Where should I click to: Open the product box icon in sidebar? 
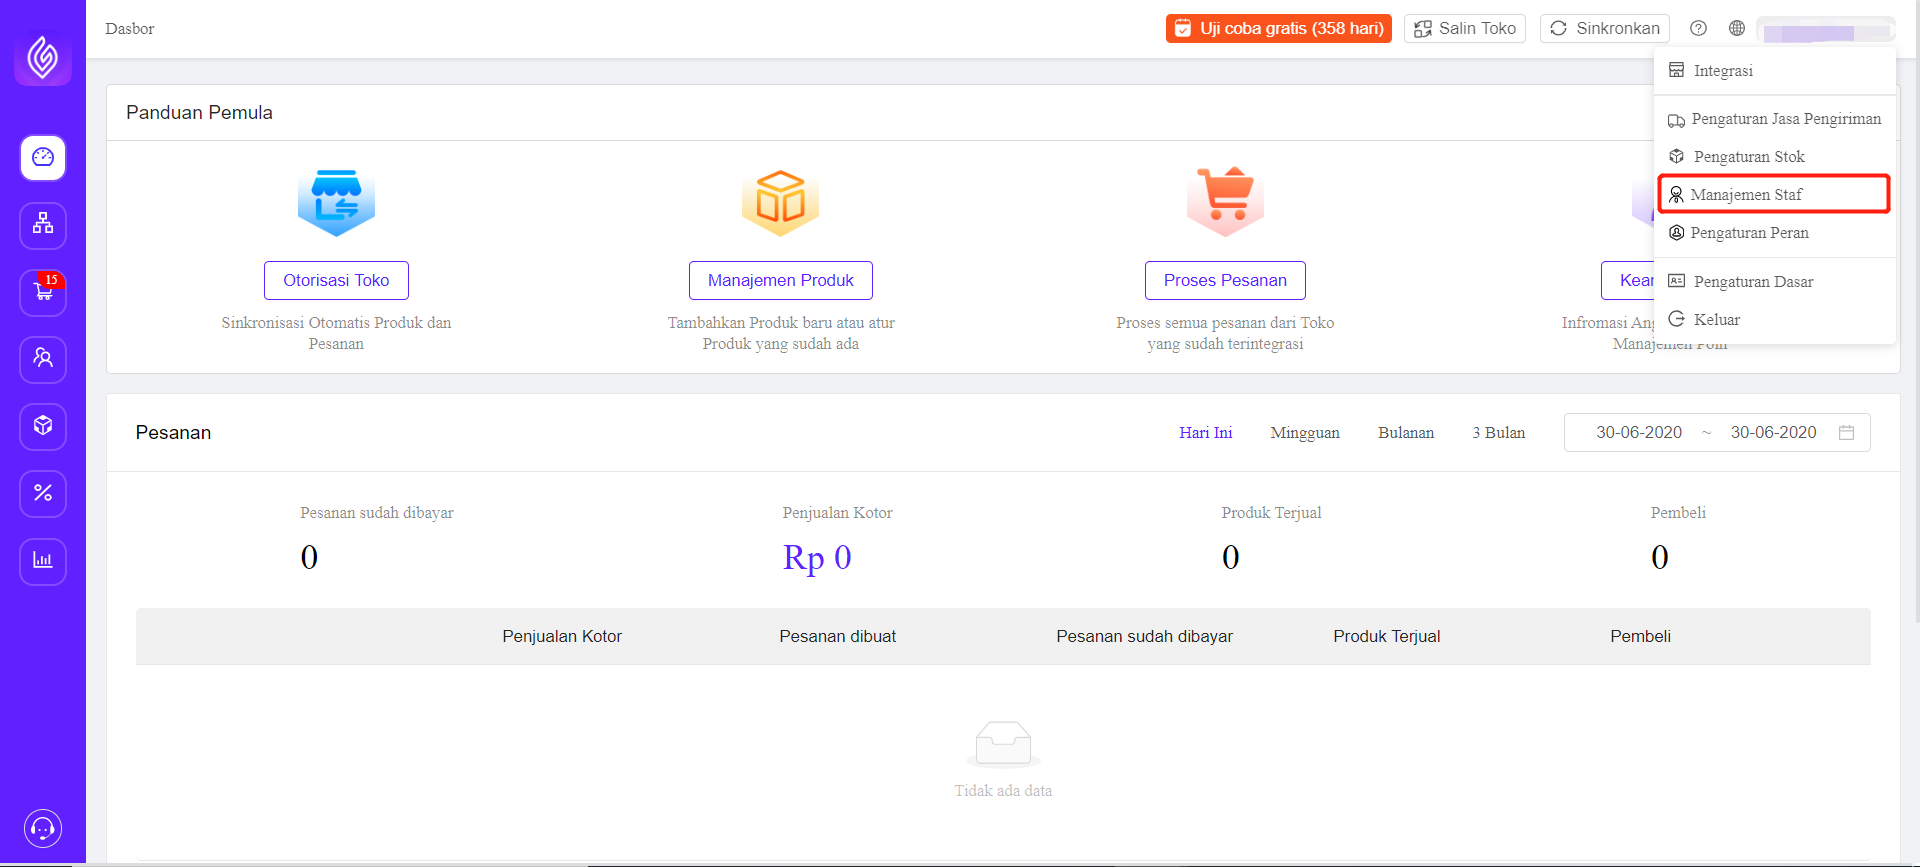click(43, 426)
